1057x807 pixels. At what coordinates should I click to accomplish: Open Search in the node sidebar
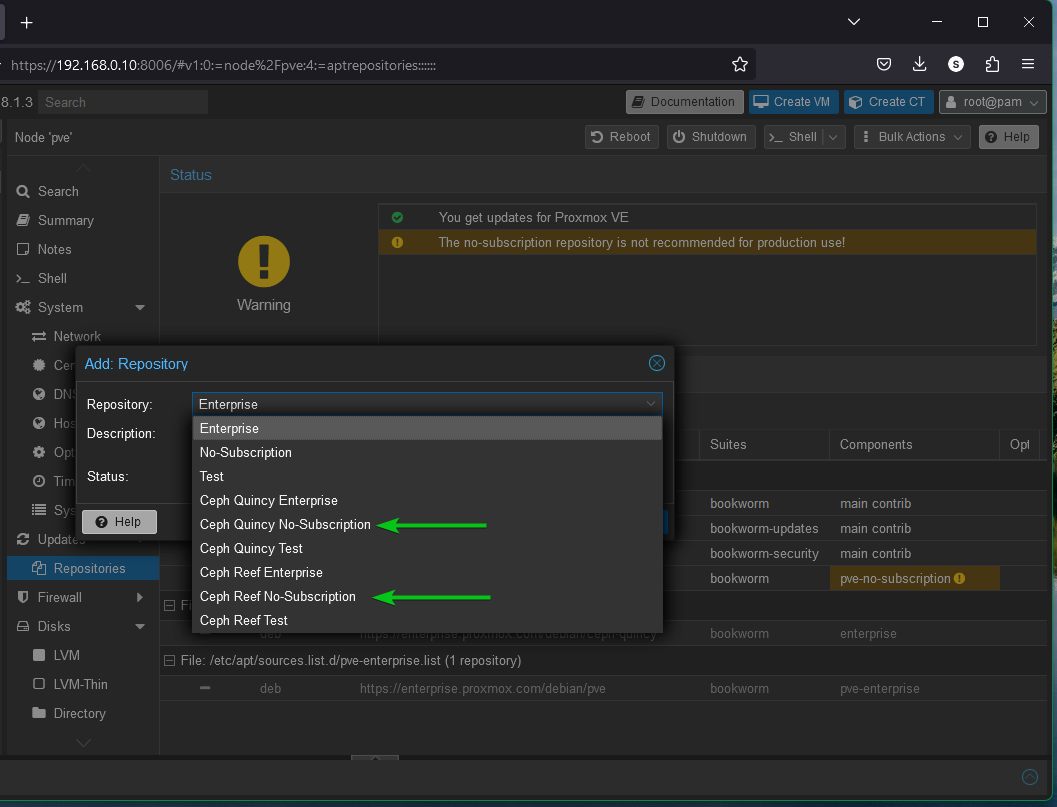pos(58,191)
